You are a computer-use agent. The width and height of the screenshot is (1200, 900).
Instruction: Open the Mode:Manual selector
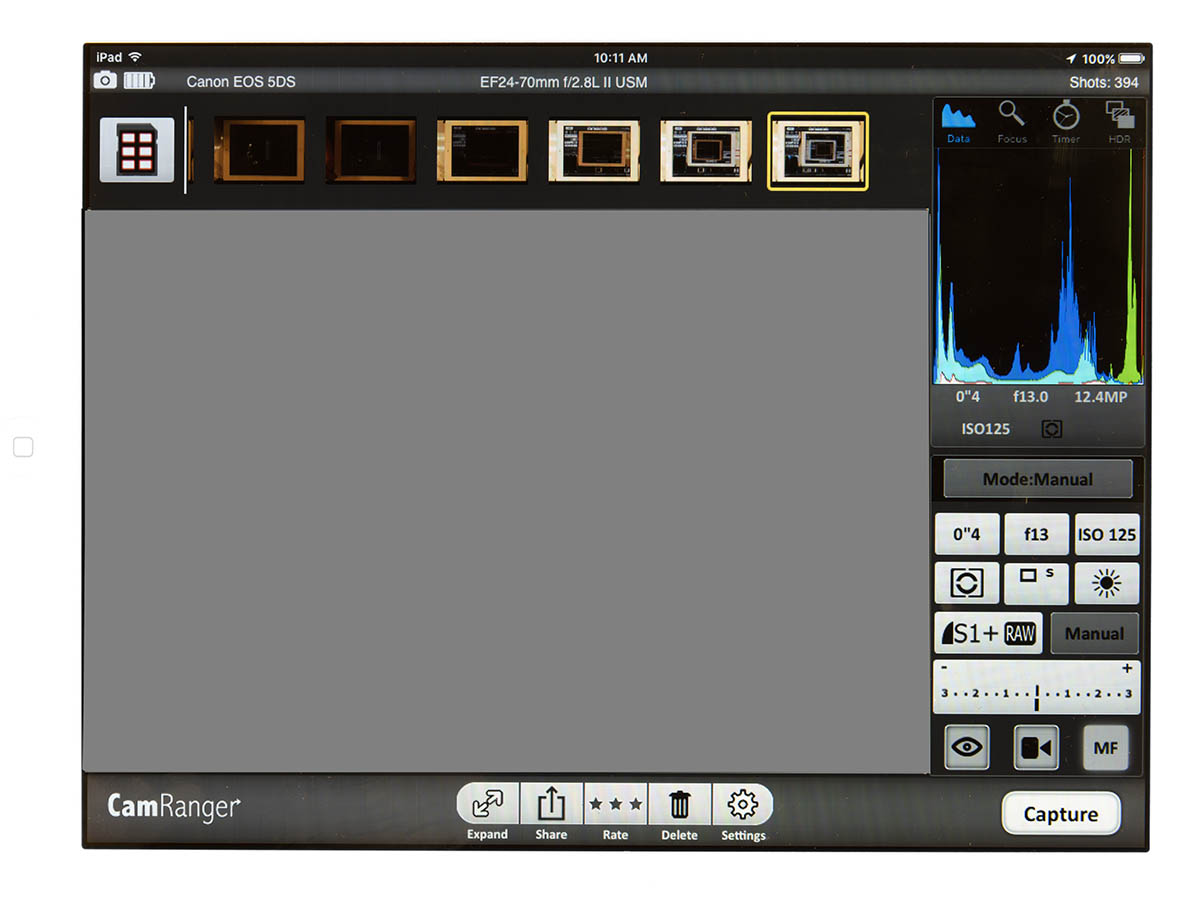[1037, 479]
